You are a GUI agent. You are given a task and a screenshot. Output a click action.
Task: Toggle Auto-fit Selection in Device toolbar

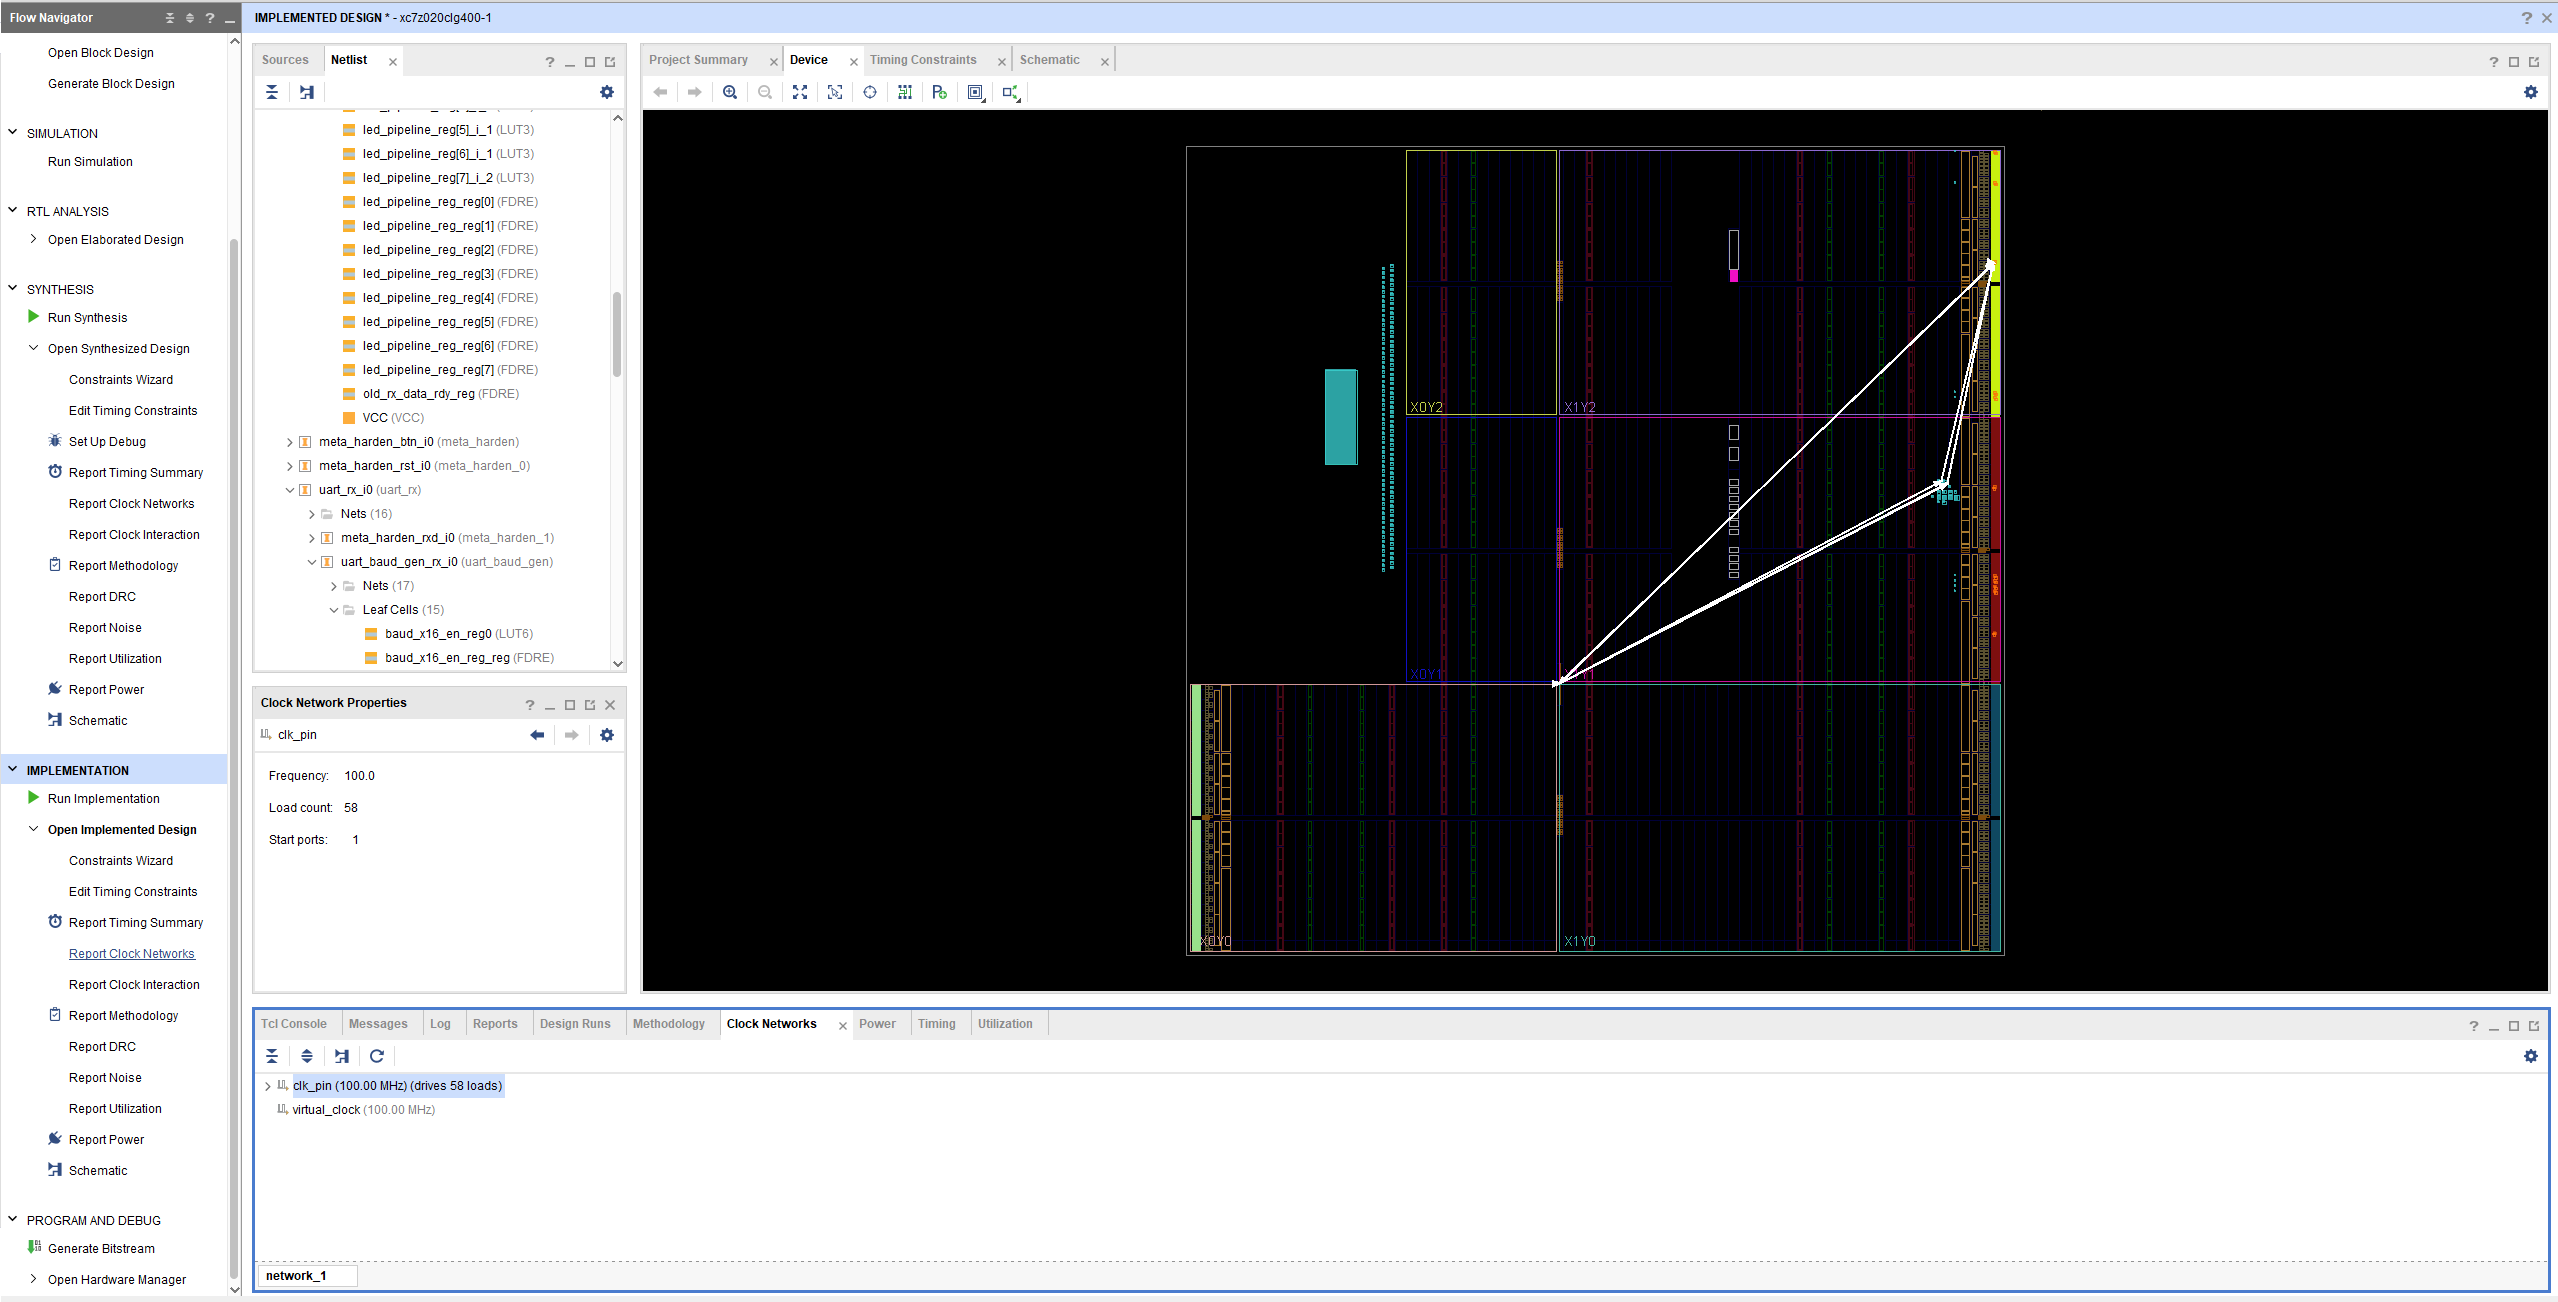coord(870,92)
